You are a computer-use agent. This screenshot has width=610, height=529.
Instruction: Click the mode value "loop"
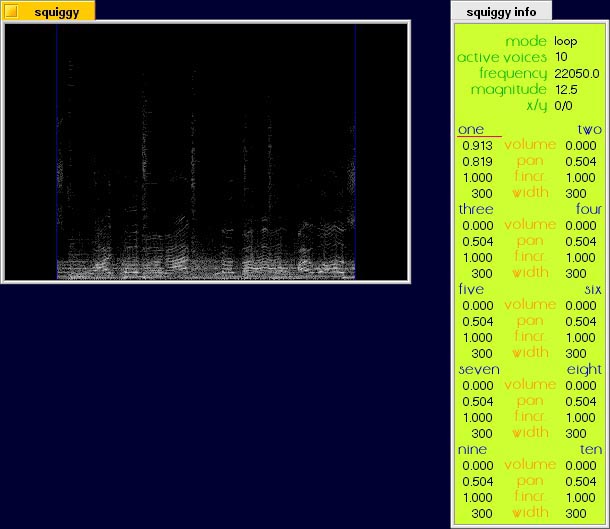click(566, 41)
